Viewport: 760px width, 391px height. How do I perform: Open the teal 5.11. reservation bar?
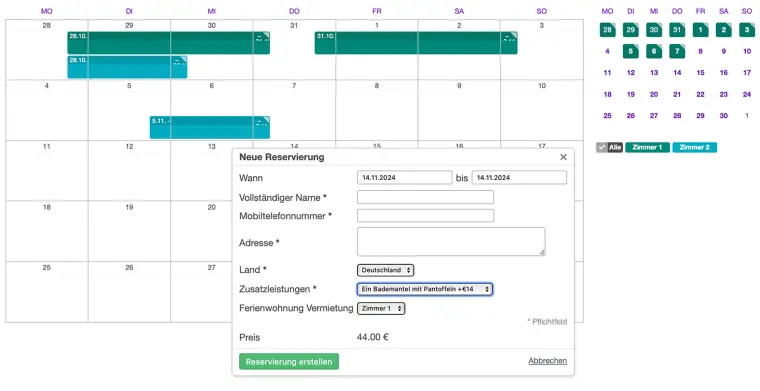[210, 127]
